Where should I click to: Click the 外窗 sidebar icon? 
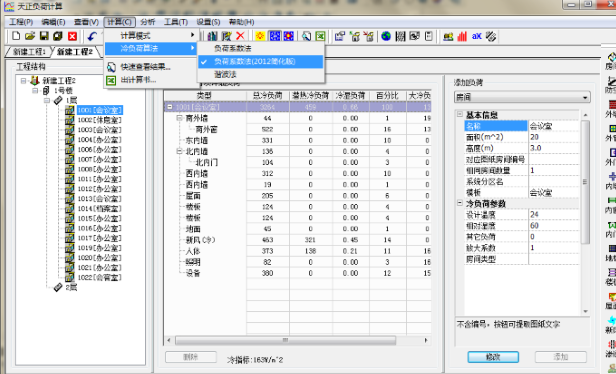click(611, 128)
